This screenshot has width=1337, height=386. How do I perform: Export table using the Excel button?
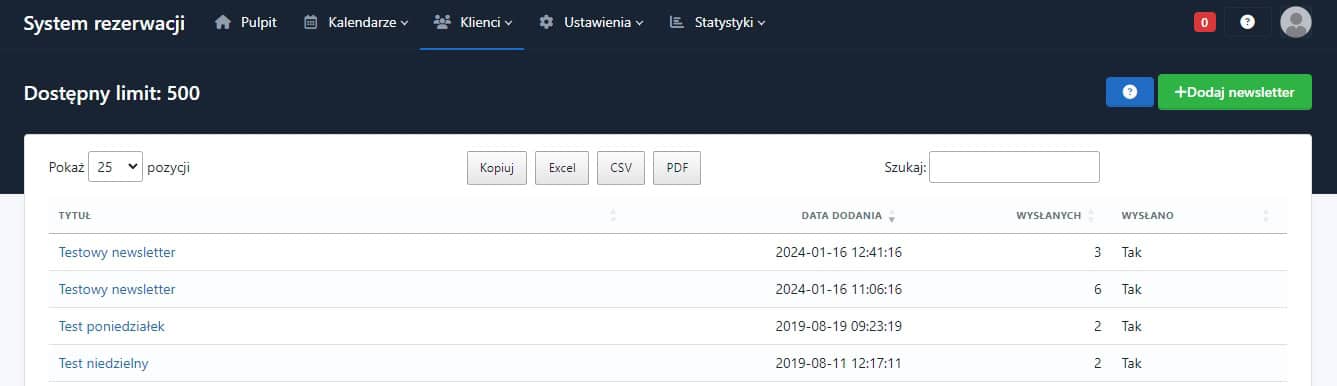562,169
